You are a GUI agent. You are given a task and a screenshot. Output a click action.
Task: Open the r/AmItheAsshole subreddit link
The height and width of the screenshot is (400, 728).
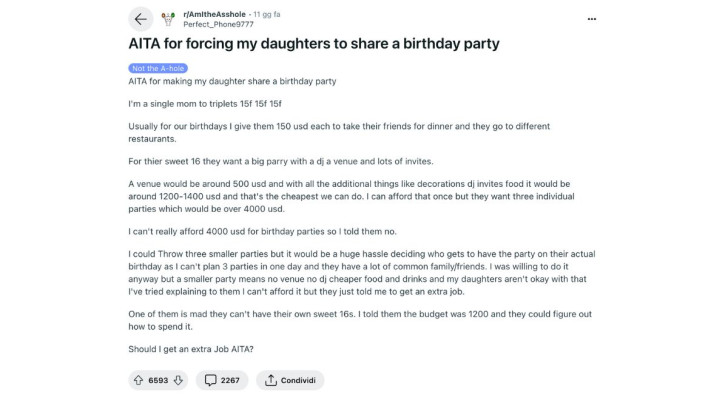click(213, 14)
